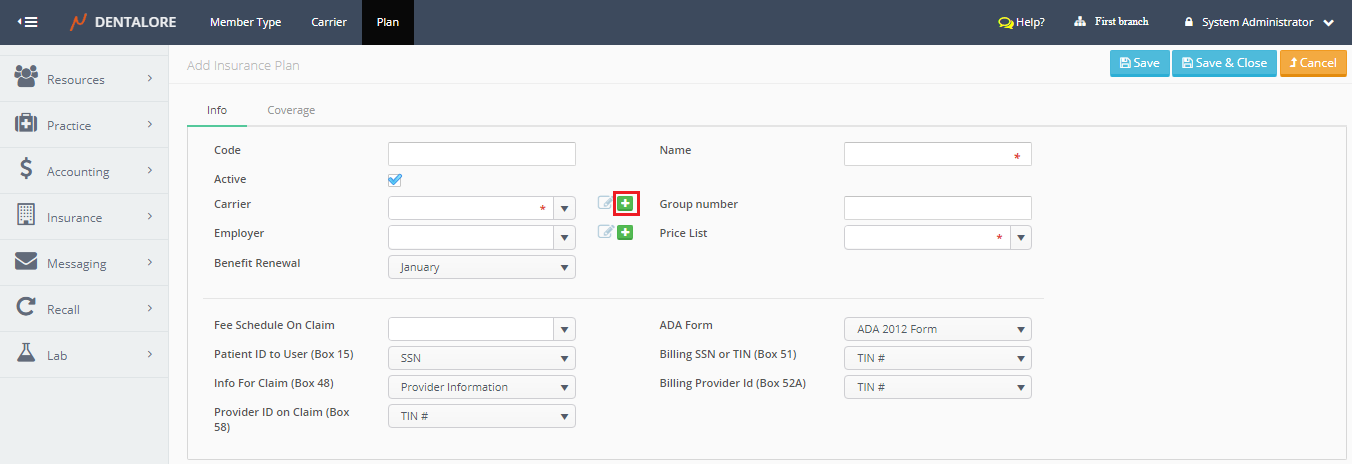Uncheck the Active checkbox
This screenshot has height=464, width=1354.
tap(395, 180)
